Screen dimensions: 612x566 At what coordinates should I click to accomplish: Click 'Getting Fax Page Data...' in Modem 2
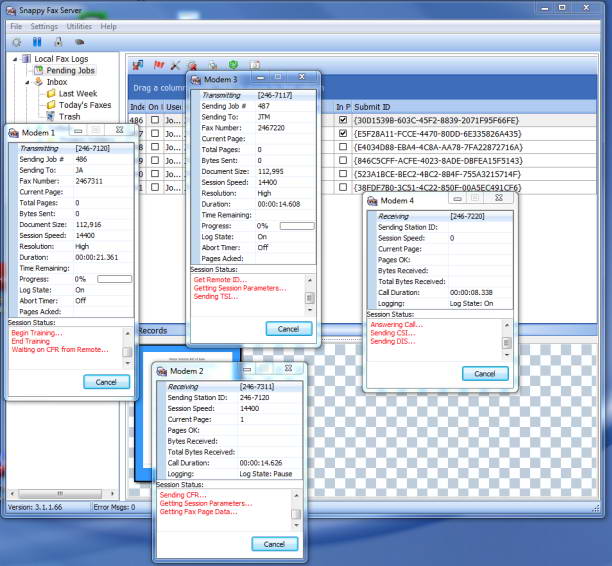[x=198, y=512]
